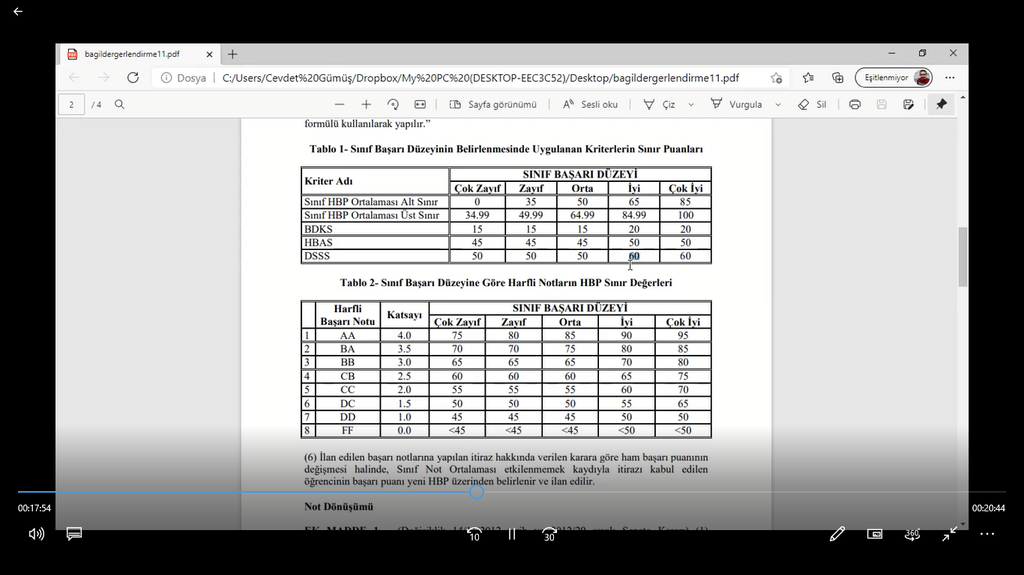Click the address bar with the file path
This screenshot has width=1024, height=575.
tap(480, 78)
